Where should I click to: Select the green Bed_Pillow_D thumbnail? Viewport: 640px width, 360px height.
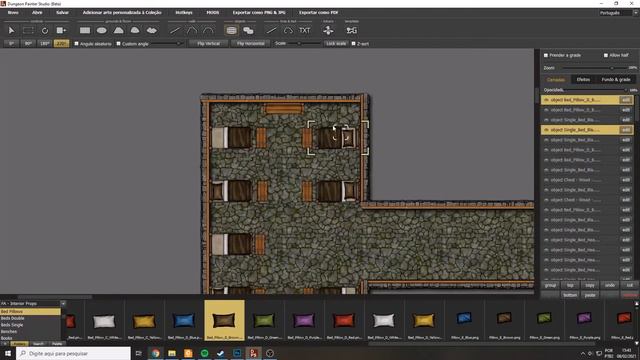pos(264,321)
